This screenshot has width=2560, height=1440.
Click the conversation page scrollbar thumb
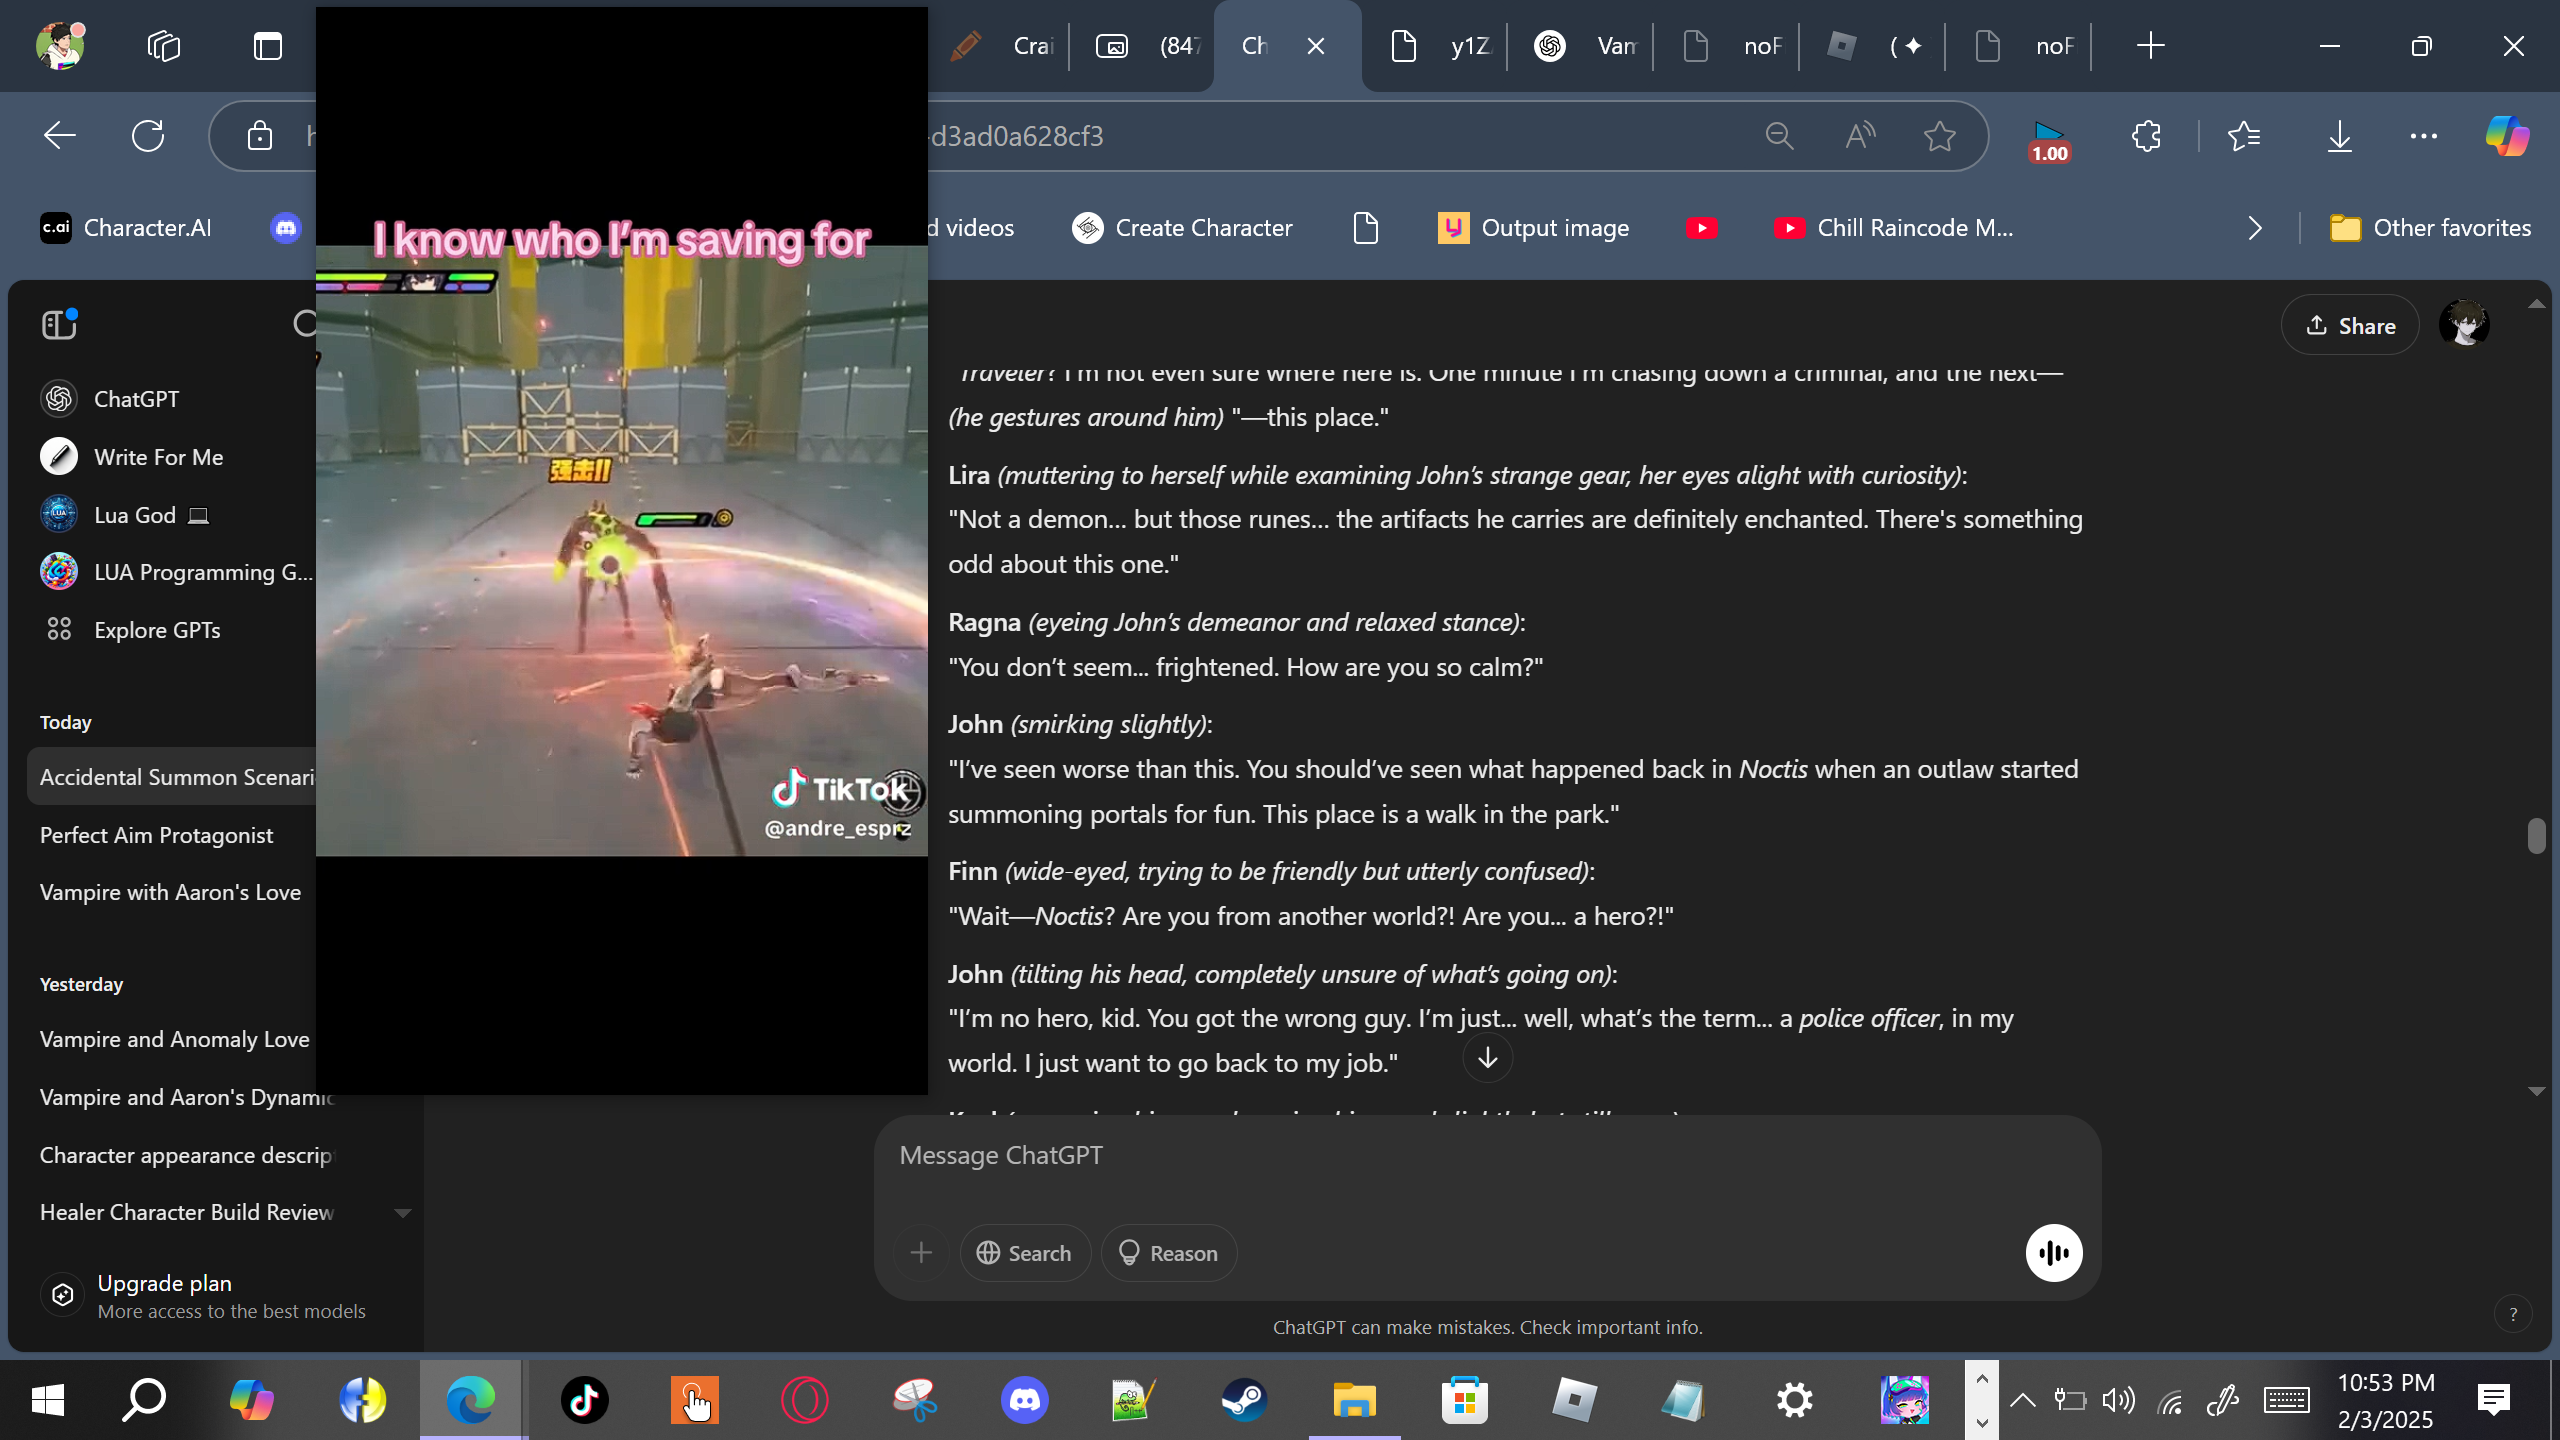click(2536, 835)
